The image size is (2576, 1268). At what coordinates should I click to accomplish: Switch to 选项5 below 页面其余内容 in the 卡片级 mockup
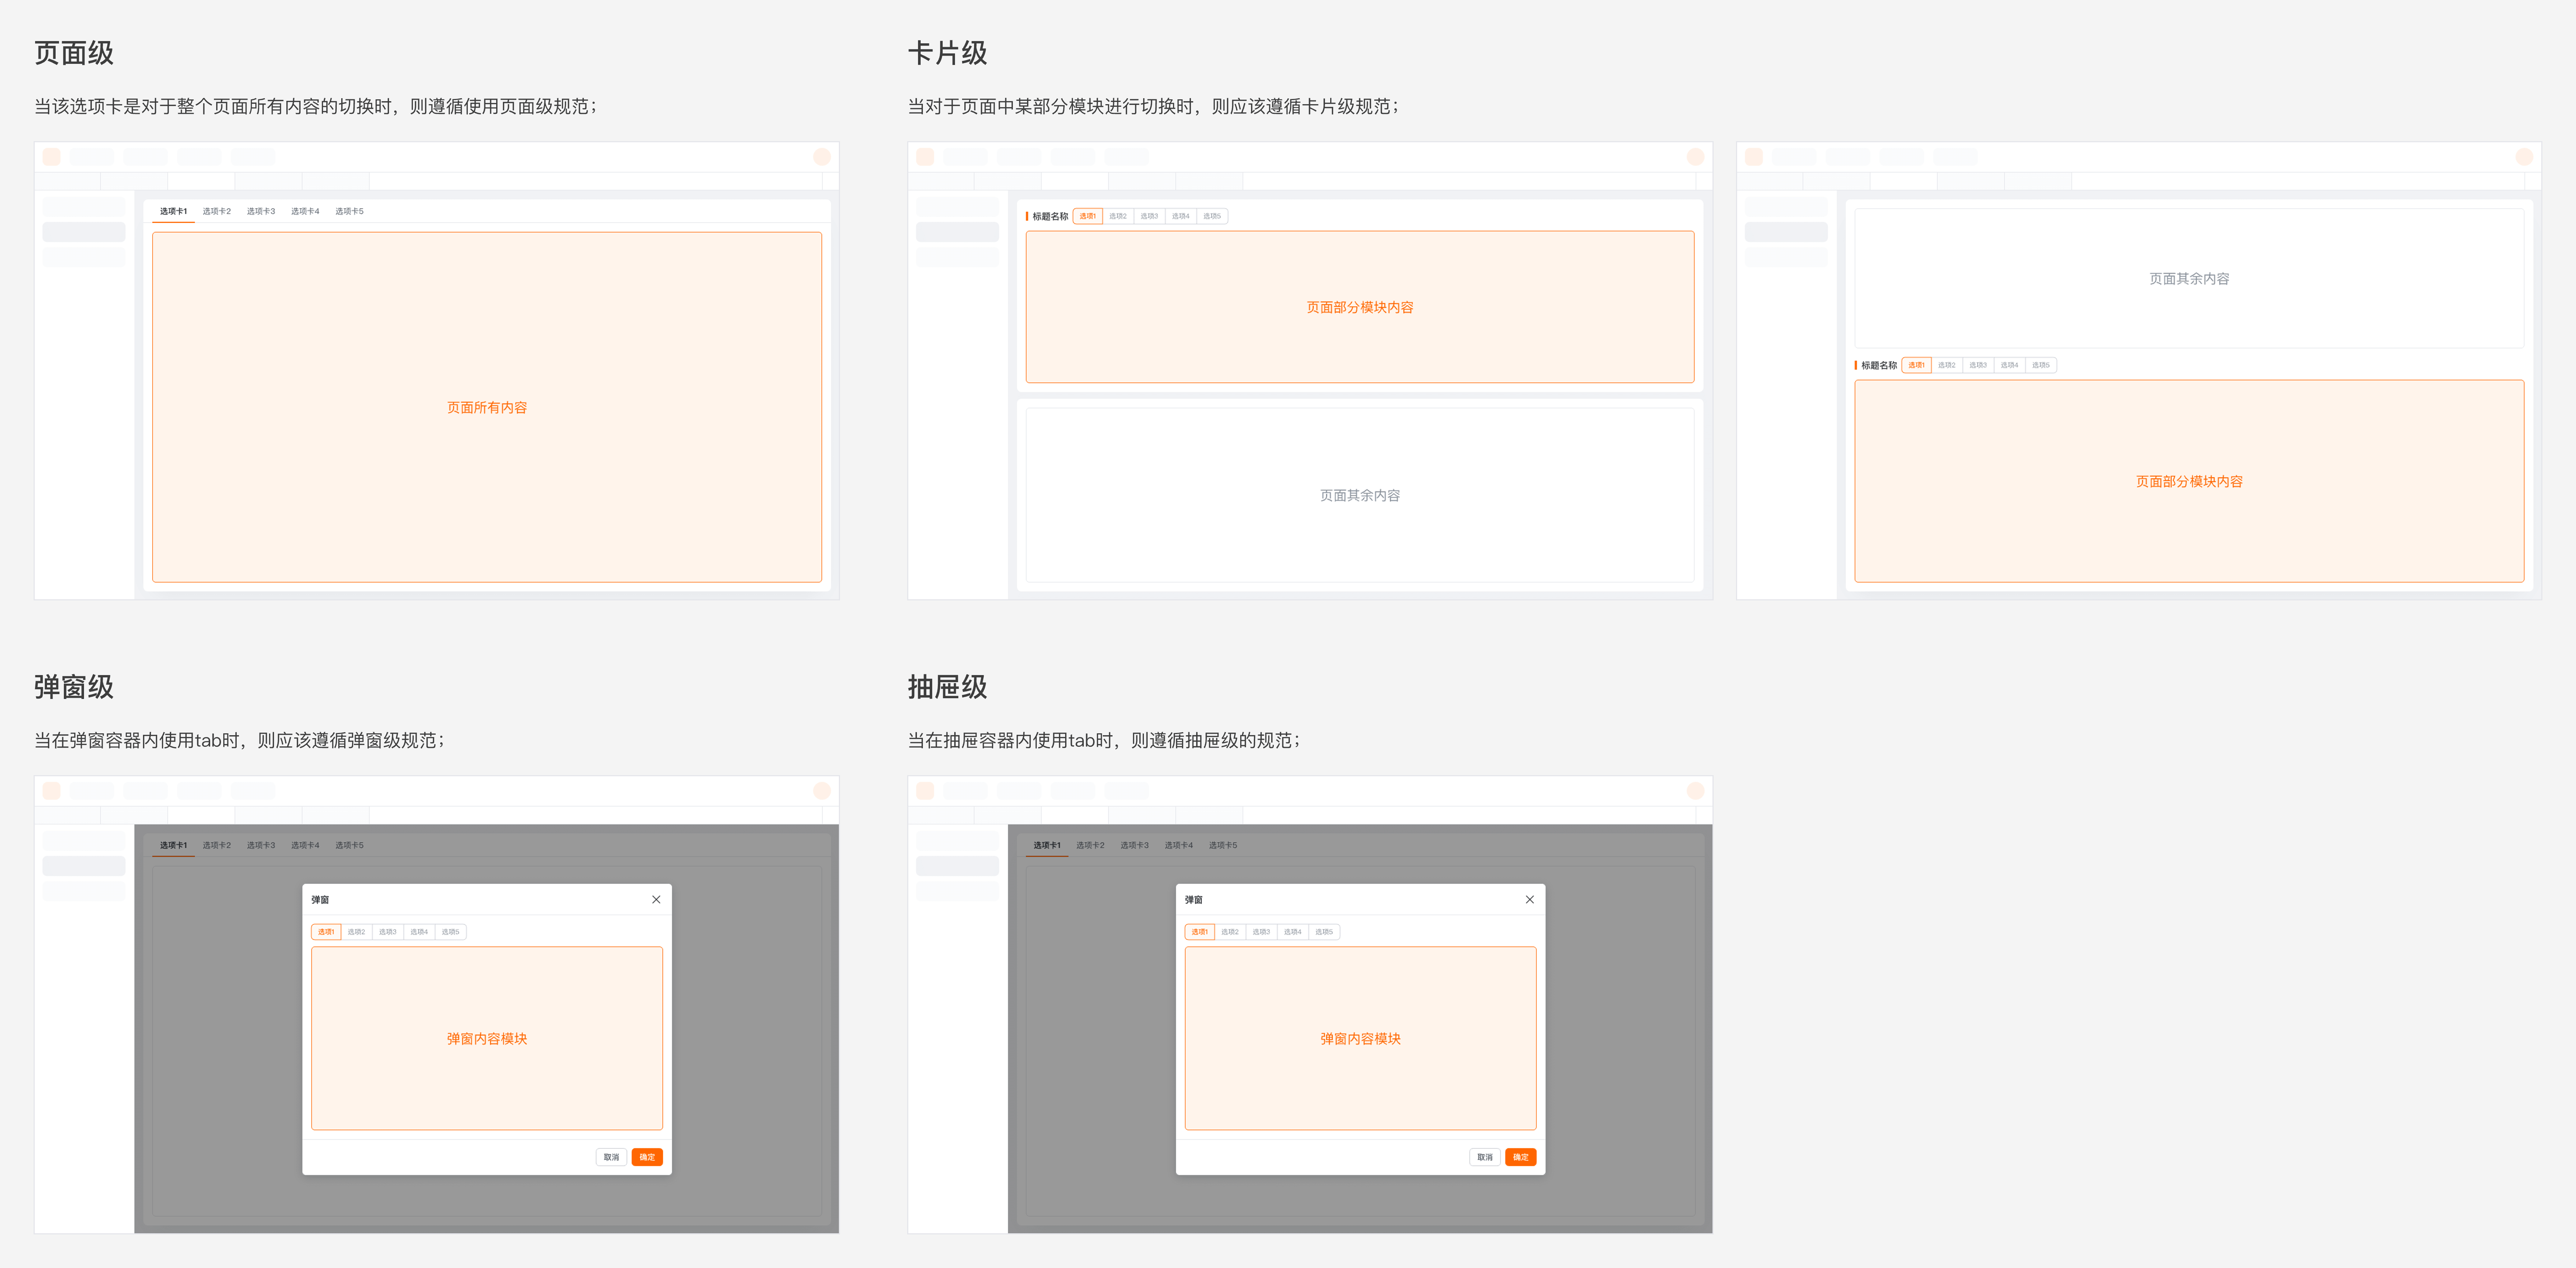(2041, 365)
